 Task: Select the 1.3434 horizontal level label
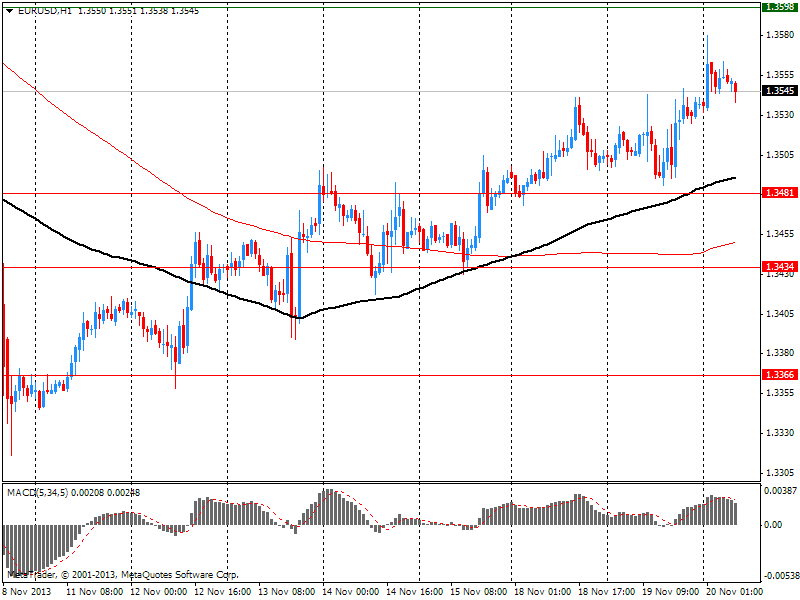click(x=779, y=267)
